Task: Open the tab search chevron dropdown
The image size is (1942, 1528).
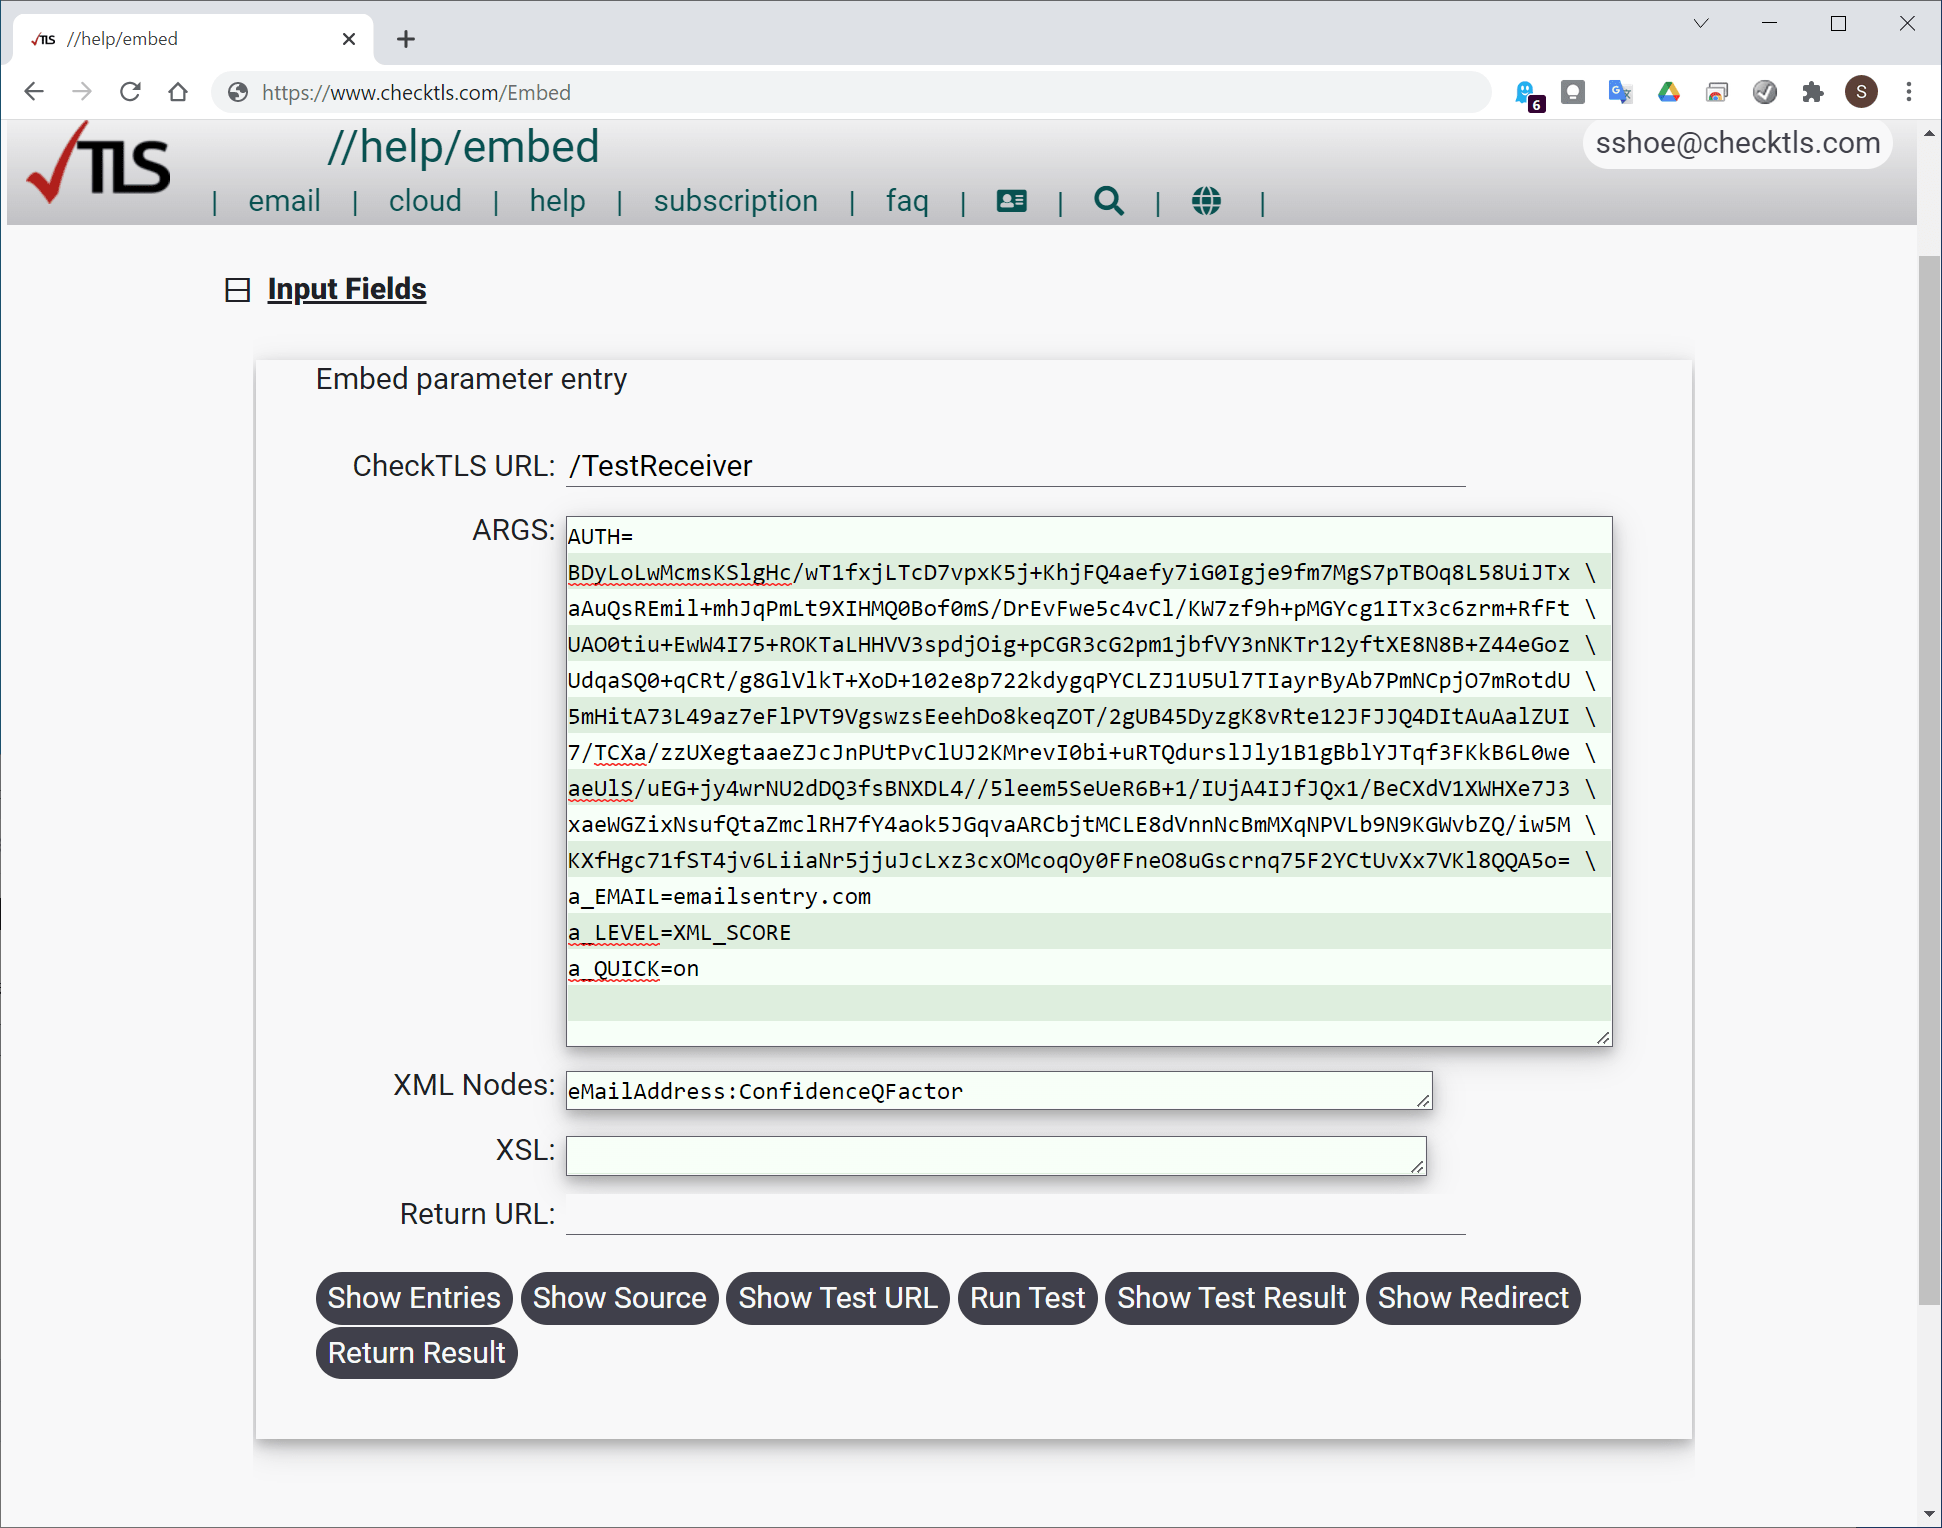Action: pos(1700,23)
